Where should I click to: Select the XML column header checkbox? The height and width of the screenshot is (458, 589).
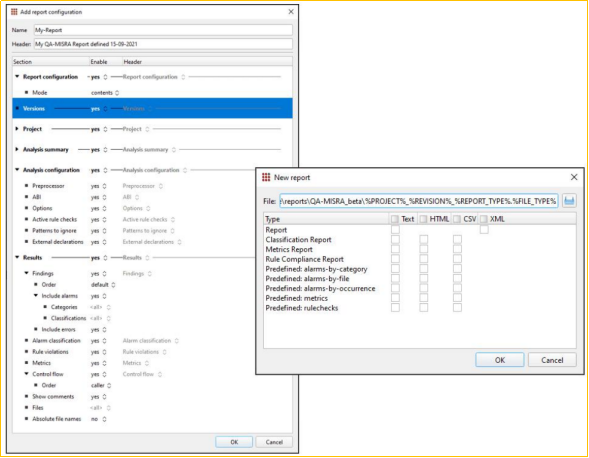pyautogui.click(x=484, y=219)
